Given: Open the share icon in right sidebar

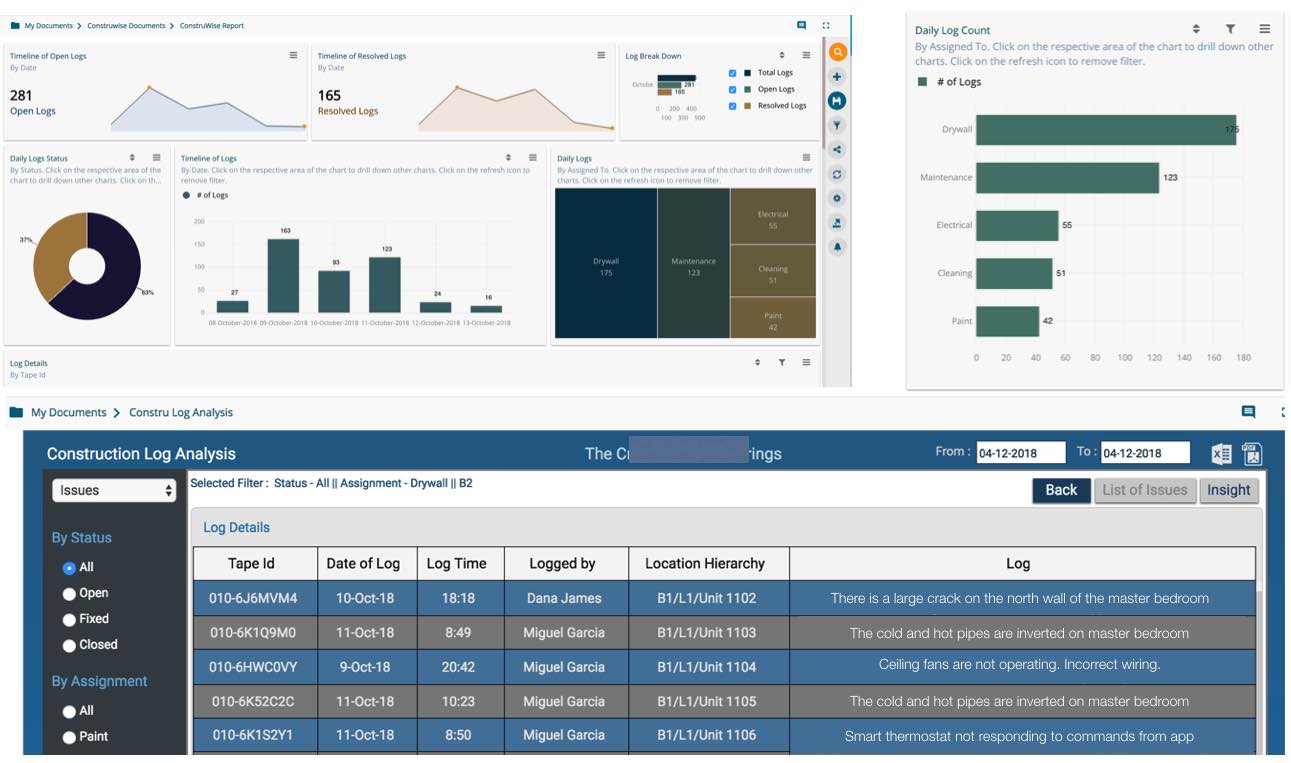Looking at the screenshot, I should pyautogui.click(x=837, y=150).
